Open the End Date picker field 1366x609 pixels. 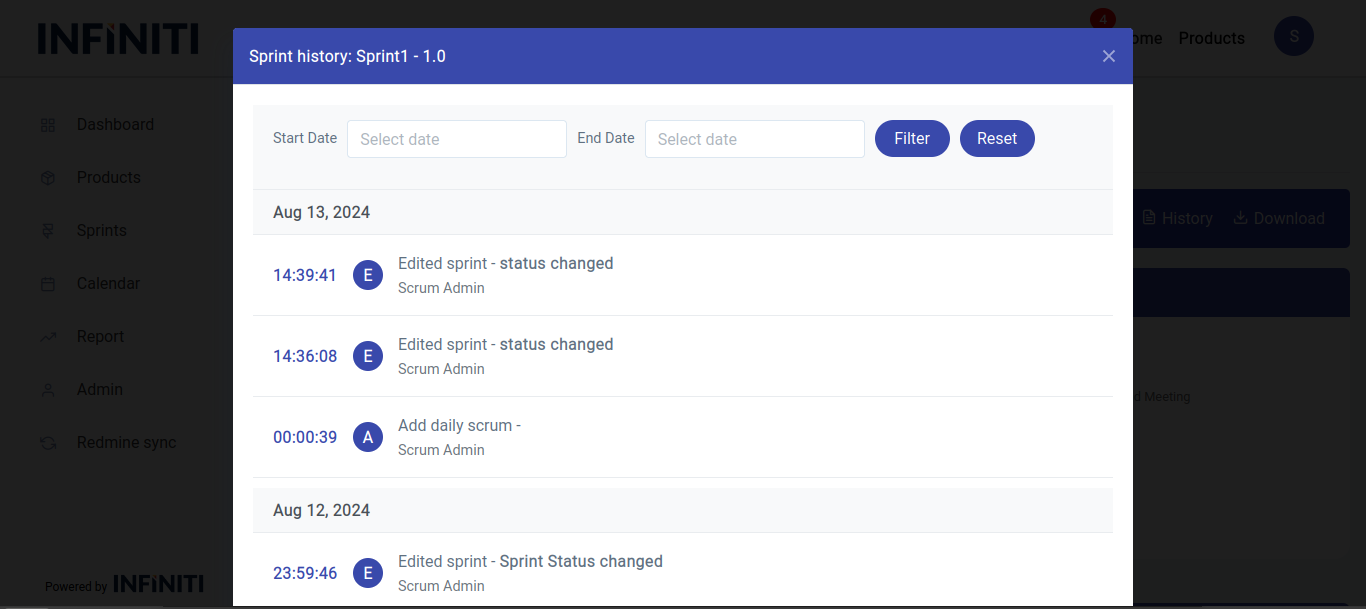[754, 139]
